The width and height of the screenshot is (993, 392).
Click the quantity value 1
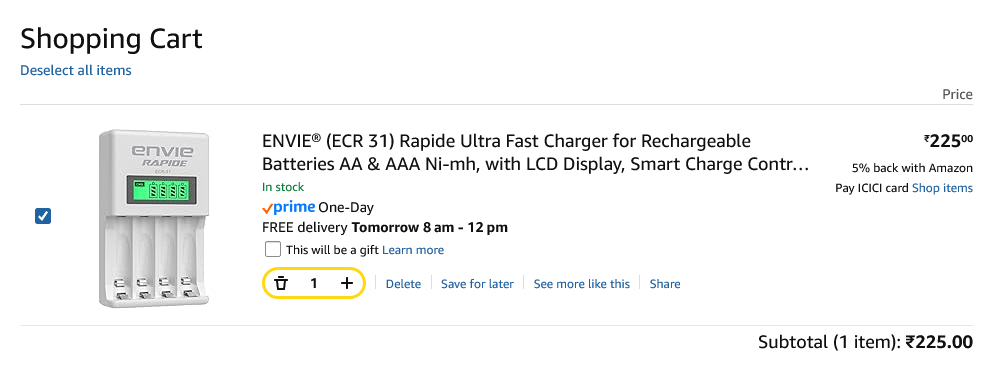pyautogui.click(x=313, y=284)
